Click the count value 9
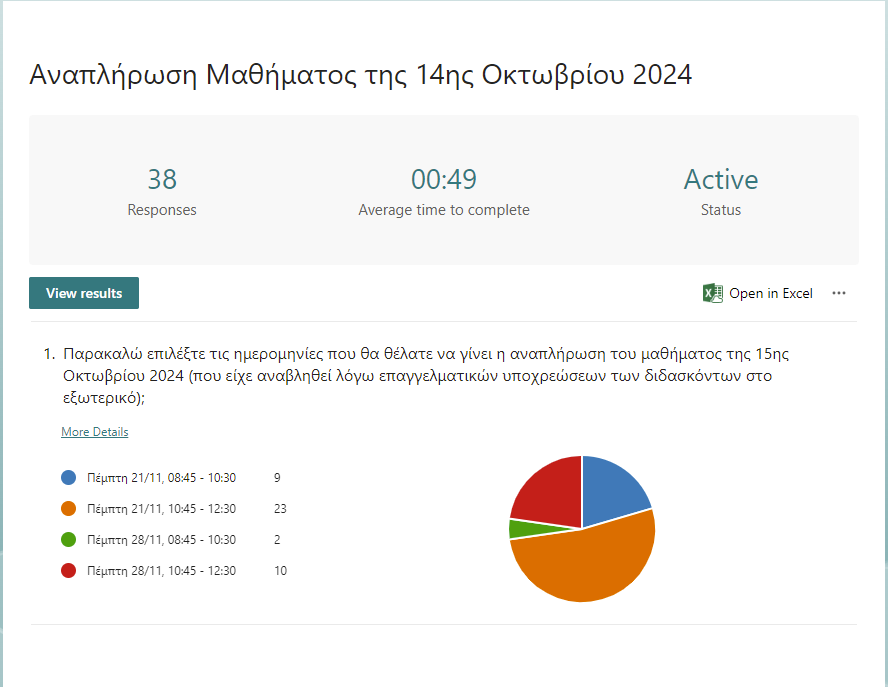This screenshot has height=687, width=888. coord(277,477)
